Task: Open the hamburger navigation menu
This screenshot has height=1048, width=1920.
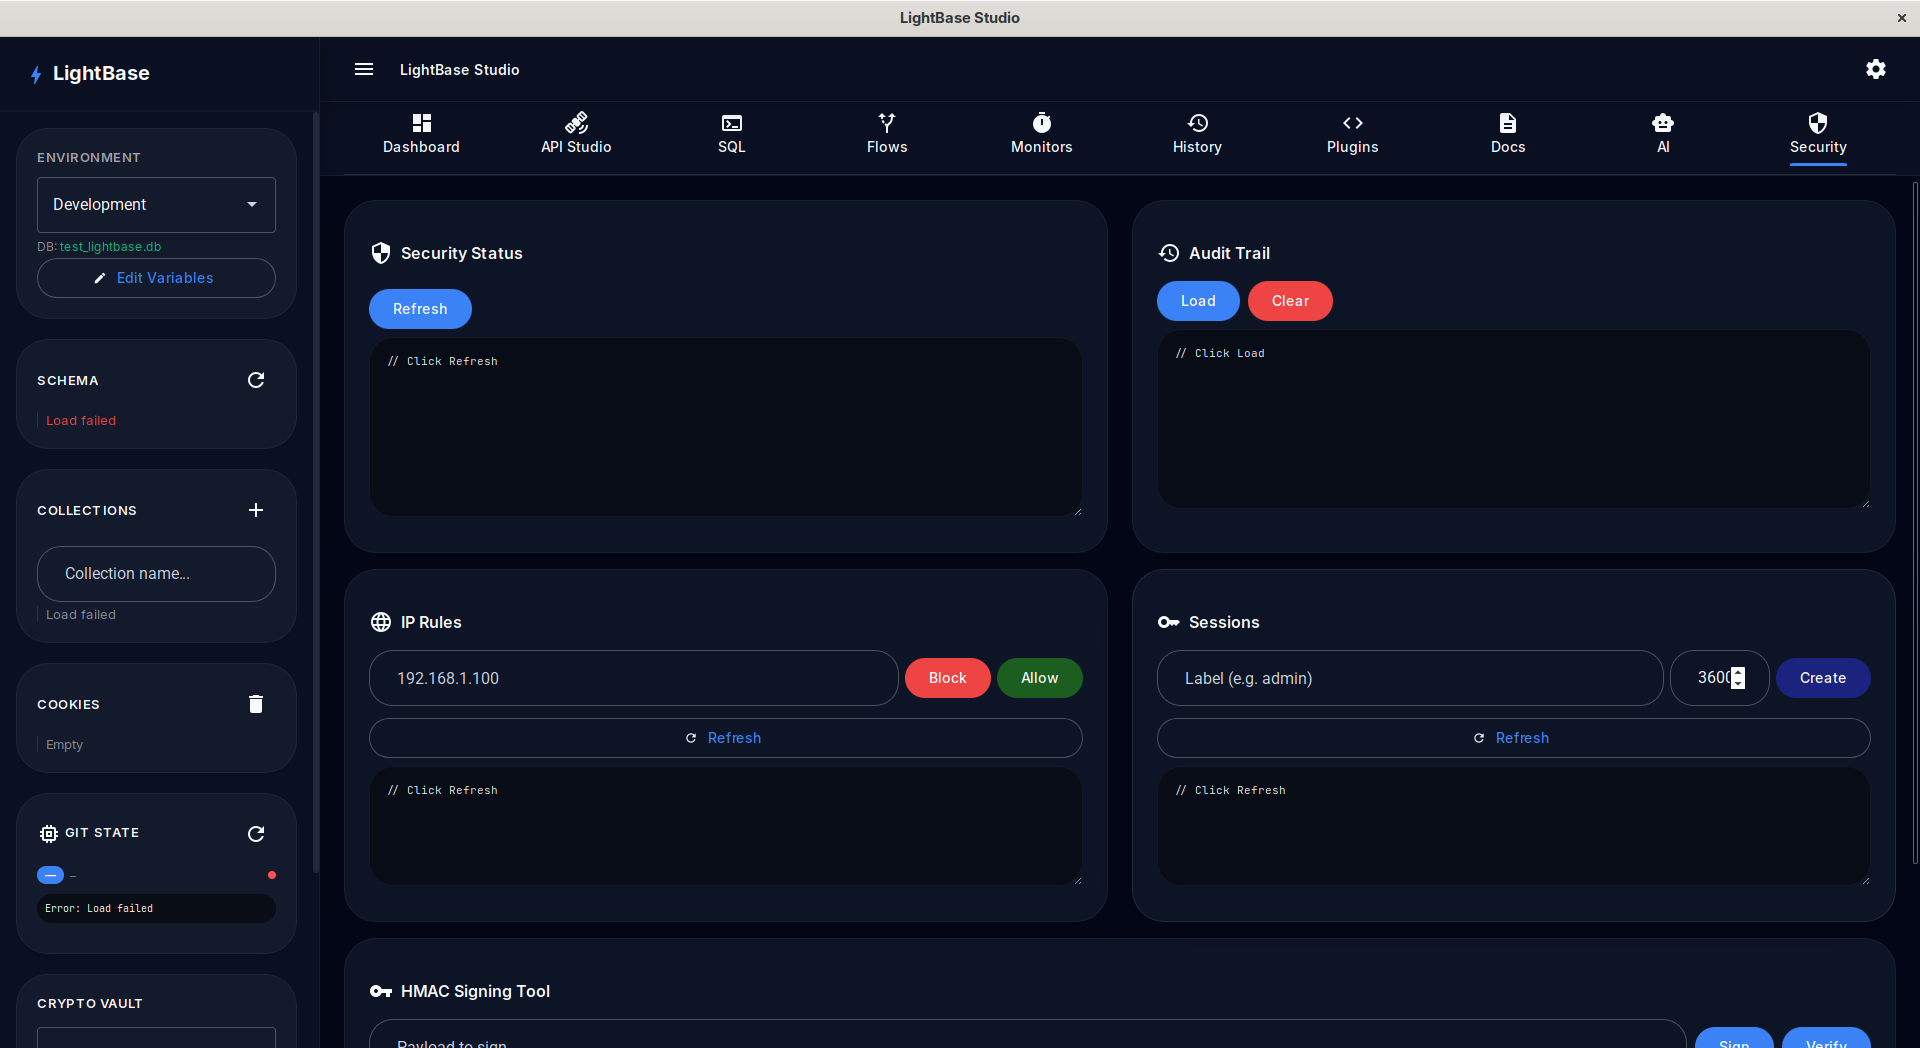Action: click(x=364, y=70)
